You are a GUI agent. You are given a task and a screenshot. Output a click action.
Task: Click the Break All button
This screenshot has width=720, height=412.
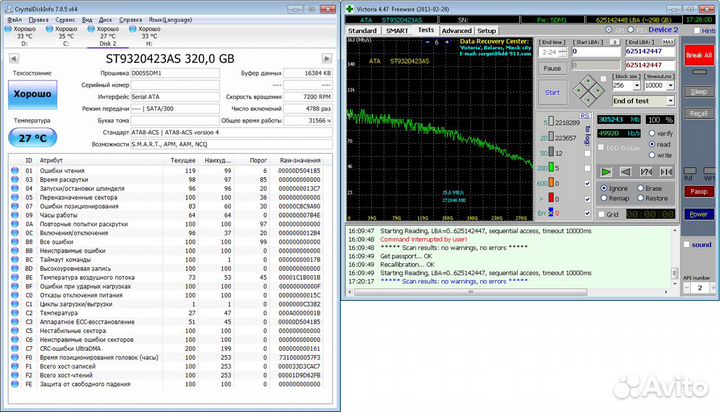700,56
